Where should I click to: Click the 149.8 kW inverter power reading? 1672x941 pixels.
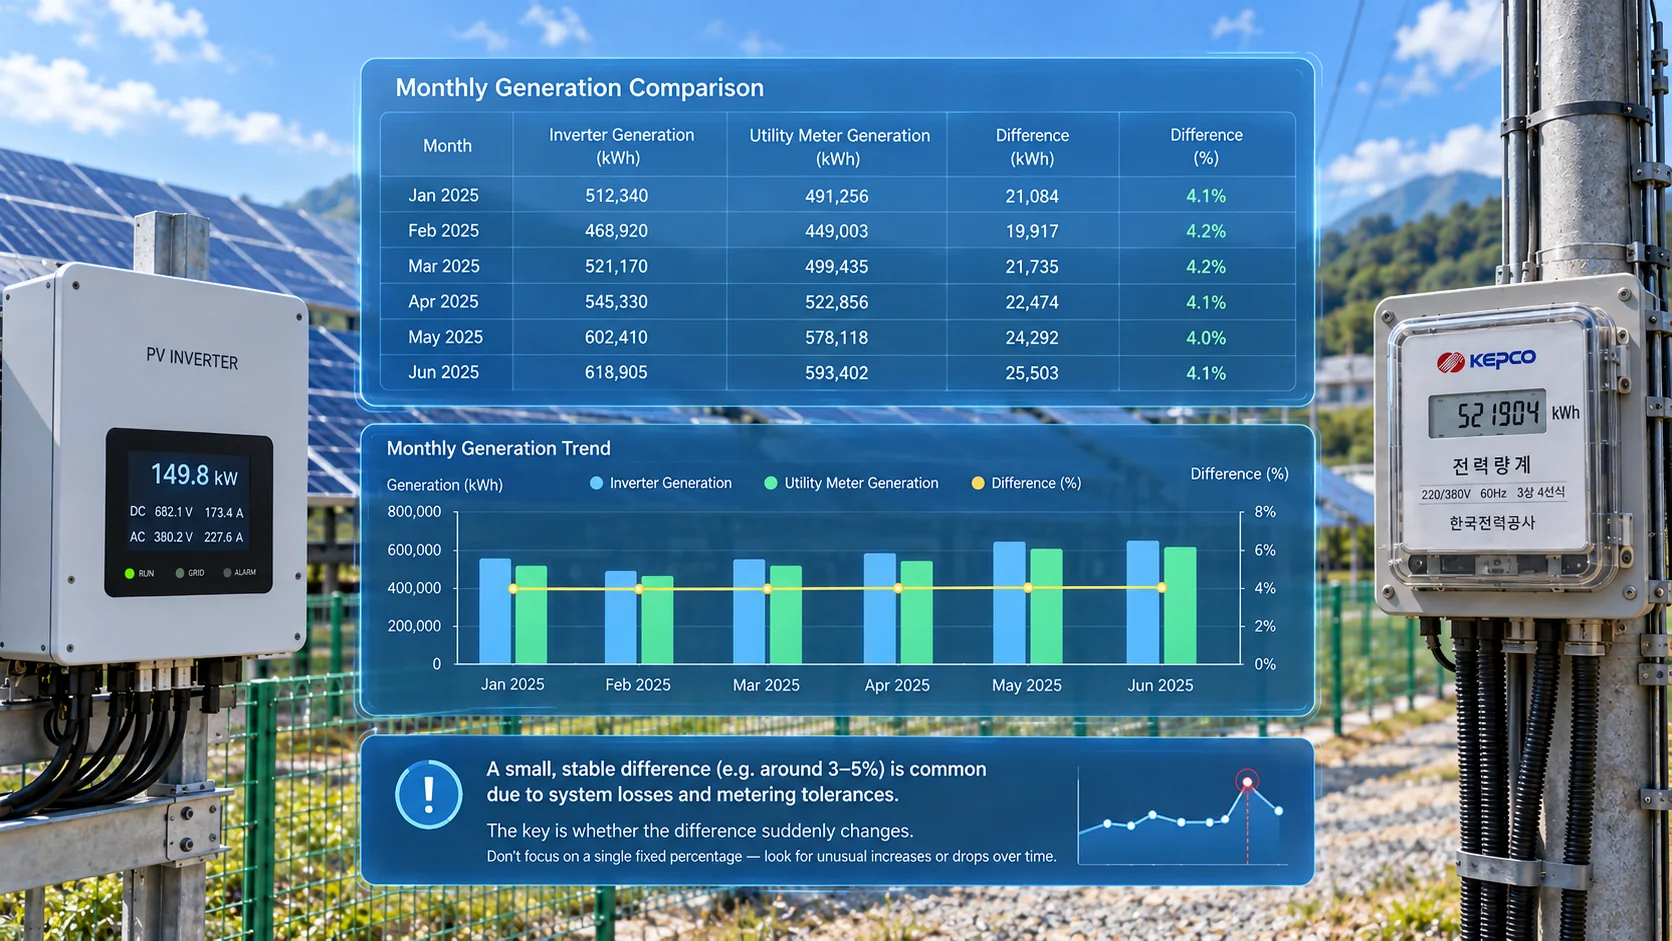click(x=194, y=475)
